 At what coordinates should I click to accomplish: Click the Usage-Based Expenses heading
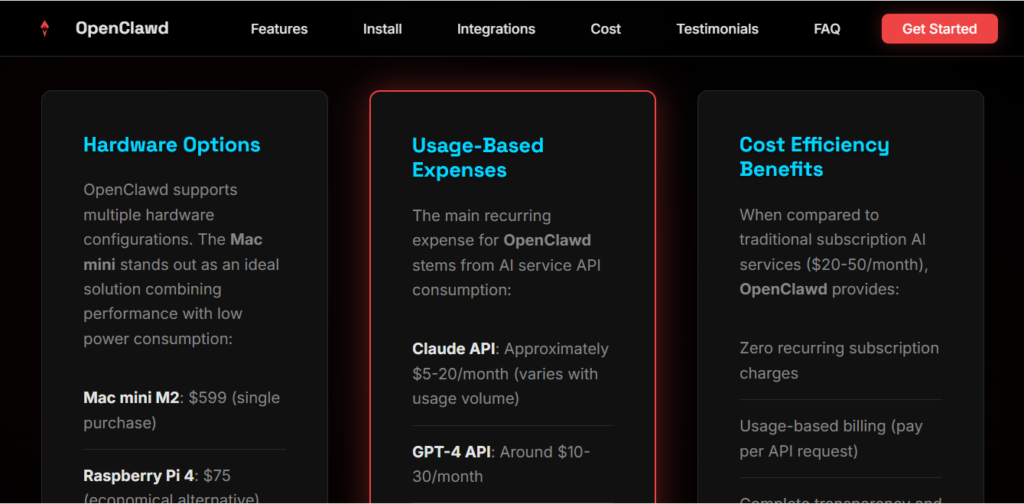[x=477, y=158]
